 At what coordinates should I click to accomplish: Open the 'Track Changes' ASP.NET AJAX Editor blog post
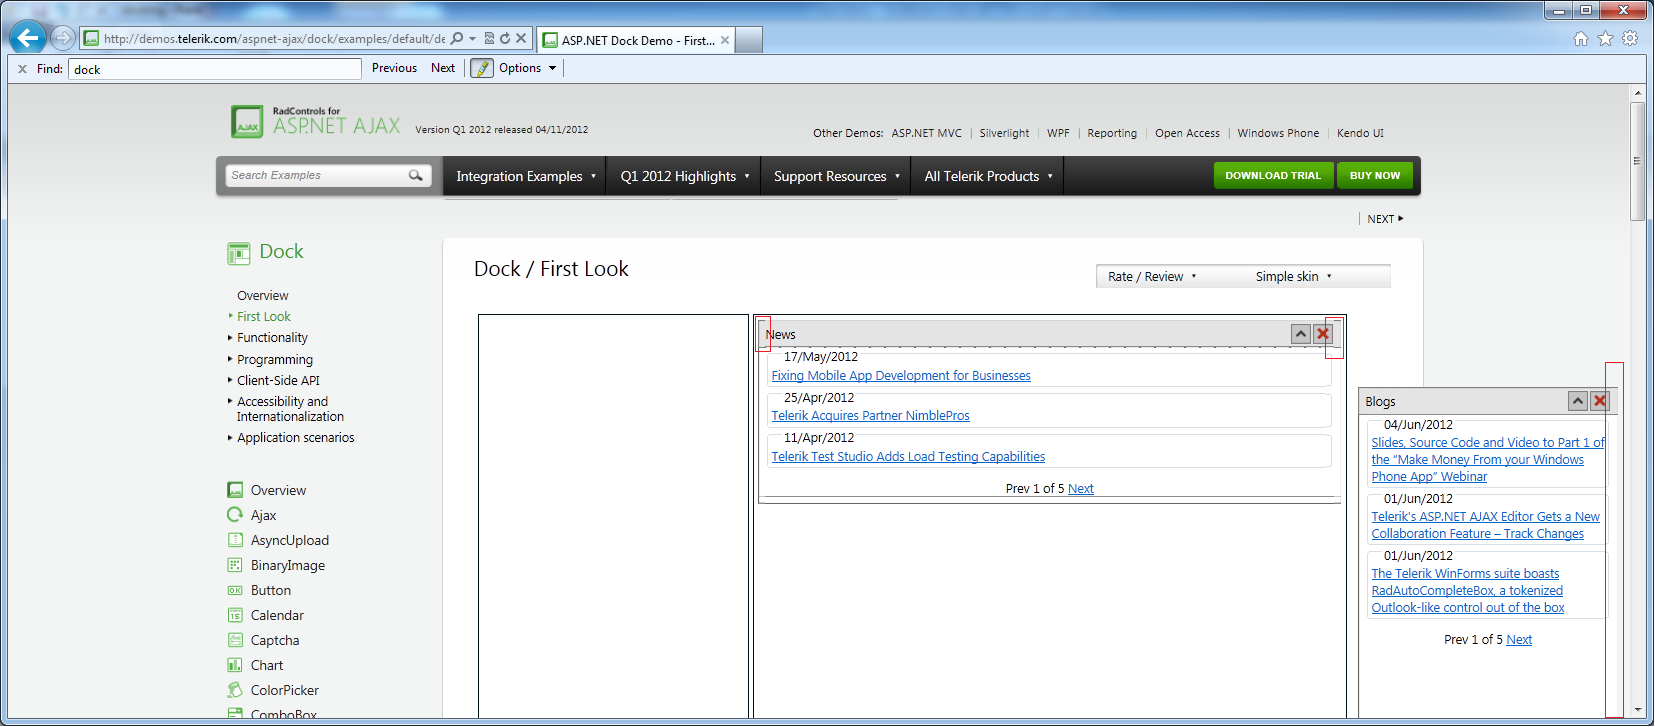[1485, 525]
